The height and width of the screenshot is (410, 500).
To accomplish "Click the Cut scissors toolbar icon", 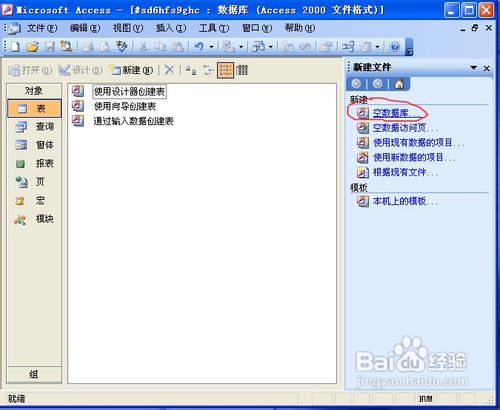I will click(143, 47).
